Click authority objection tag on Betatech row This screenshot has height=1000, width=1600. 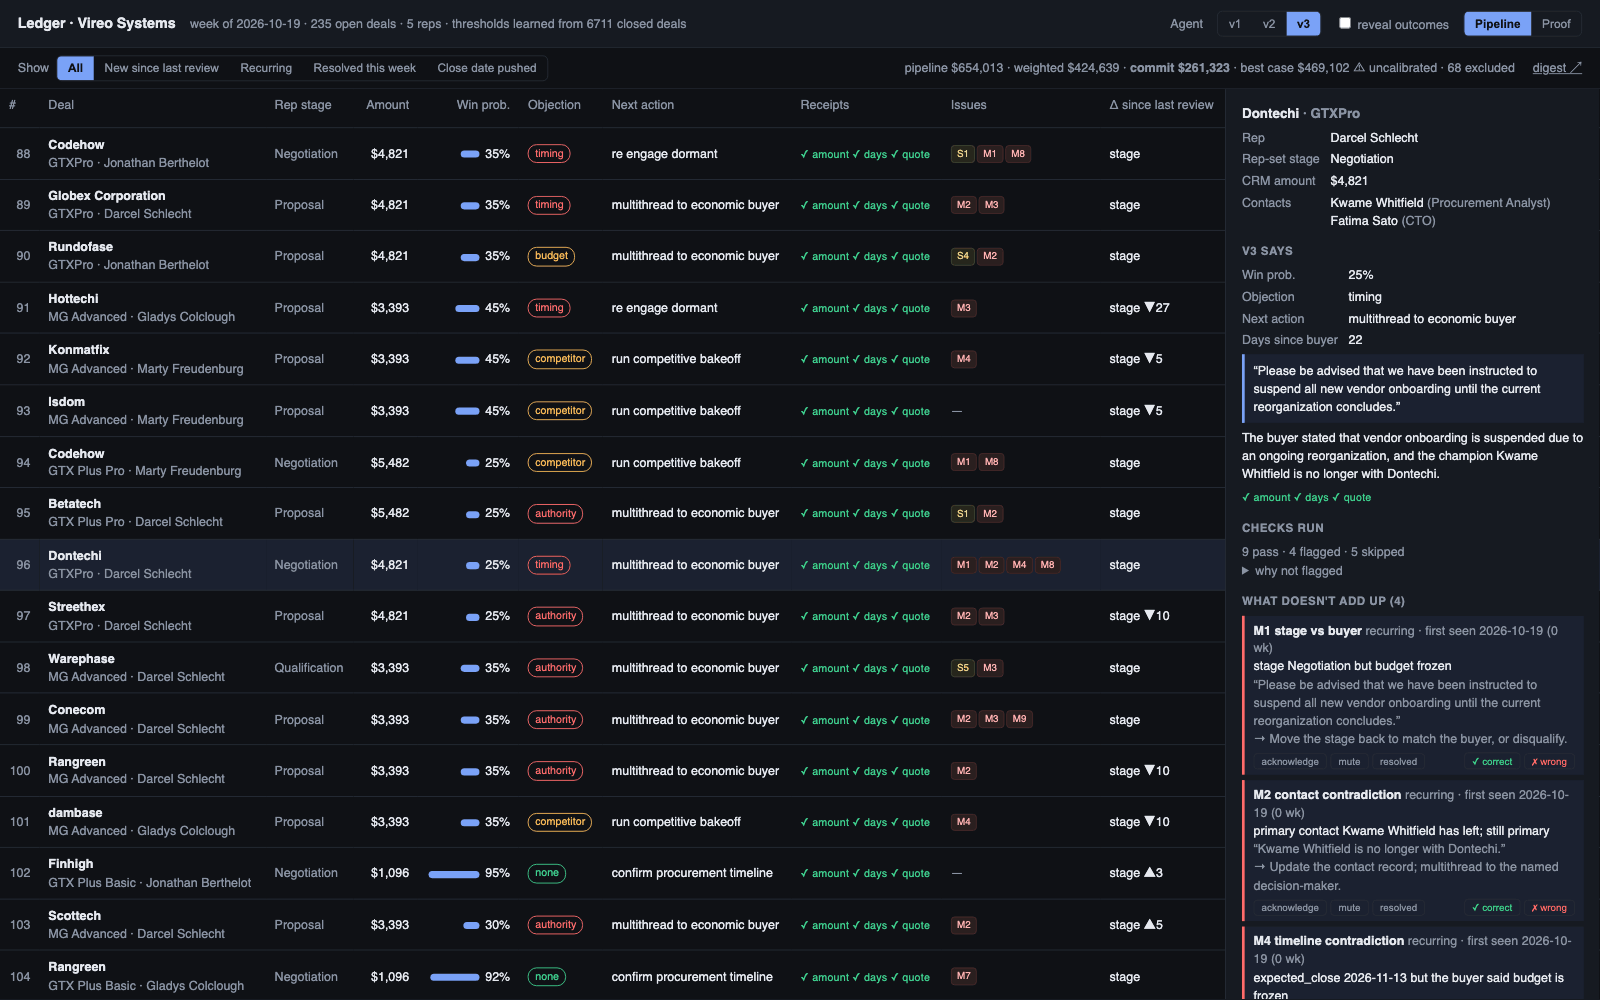click(x=555, y=514)
